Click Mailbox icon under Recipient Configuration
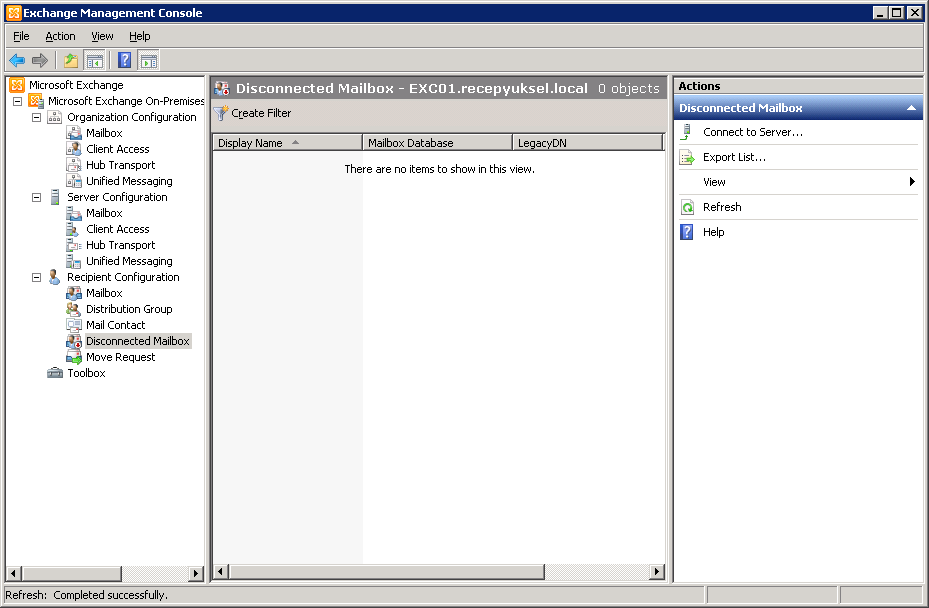The width and height of the screenshot is (929, 608). click(73, 293)
